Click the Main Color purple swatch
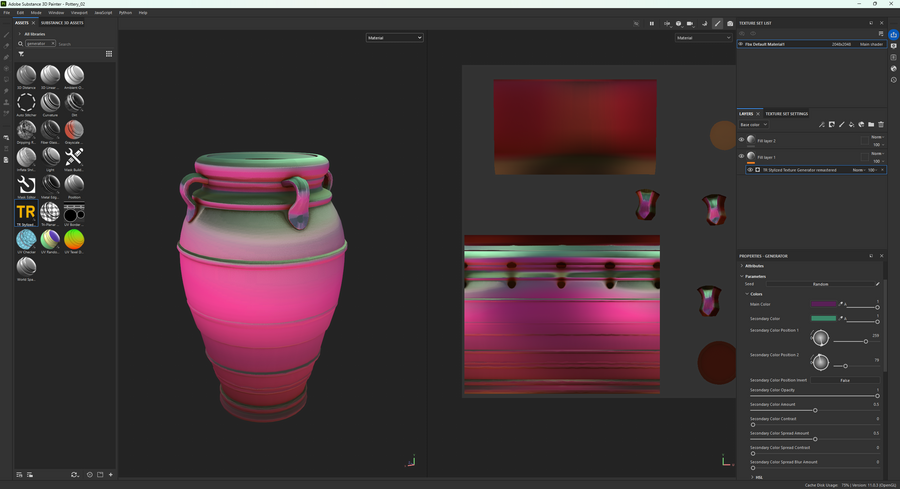This screenshot has height=489, width=900. [x=823, y=304]
